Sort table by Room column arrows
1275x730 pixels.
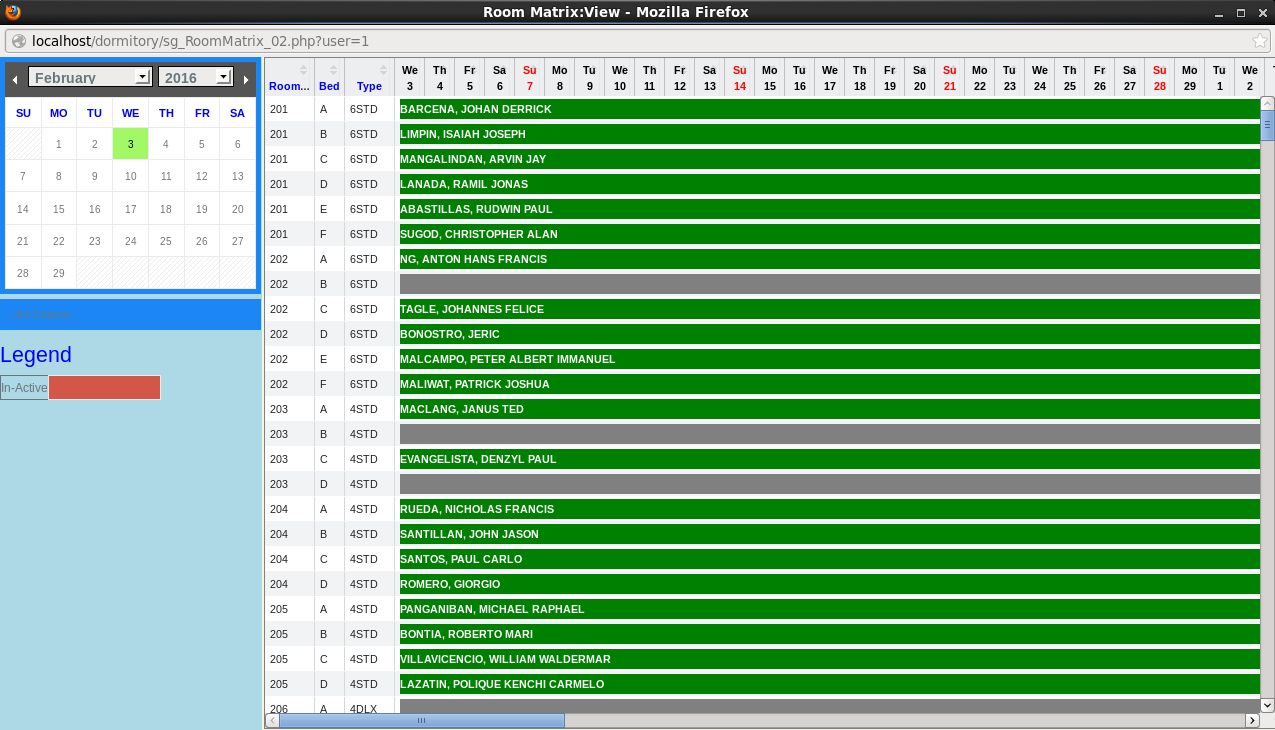coord(303,70)
